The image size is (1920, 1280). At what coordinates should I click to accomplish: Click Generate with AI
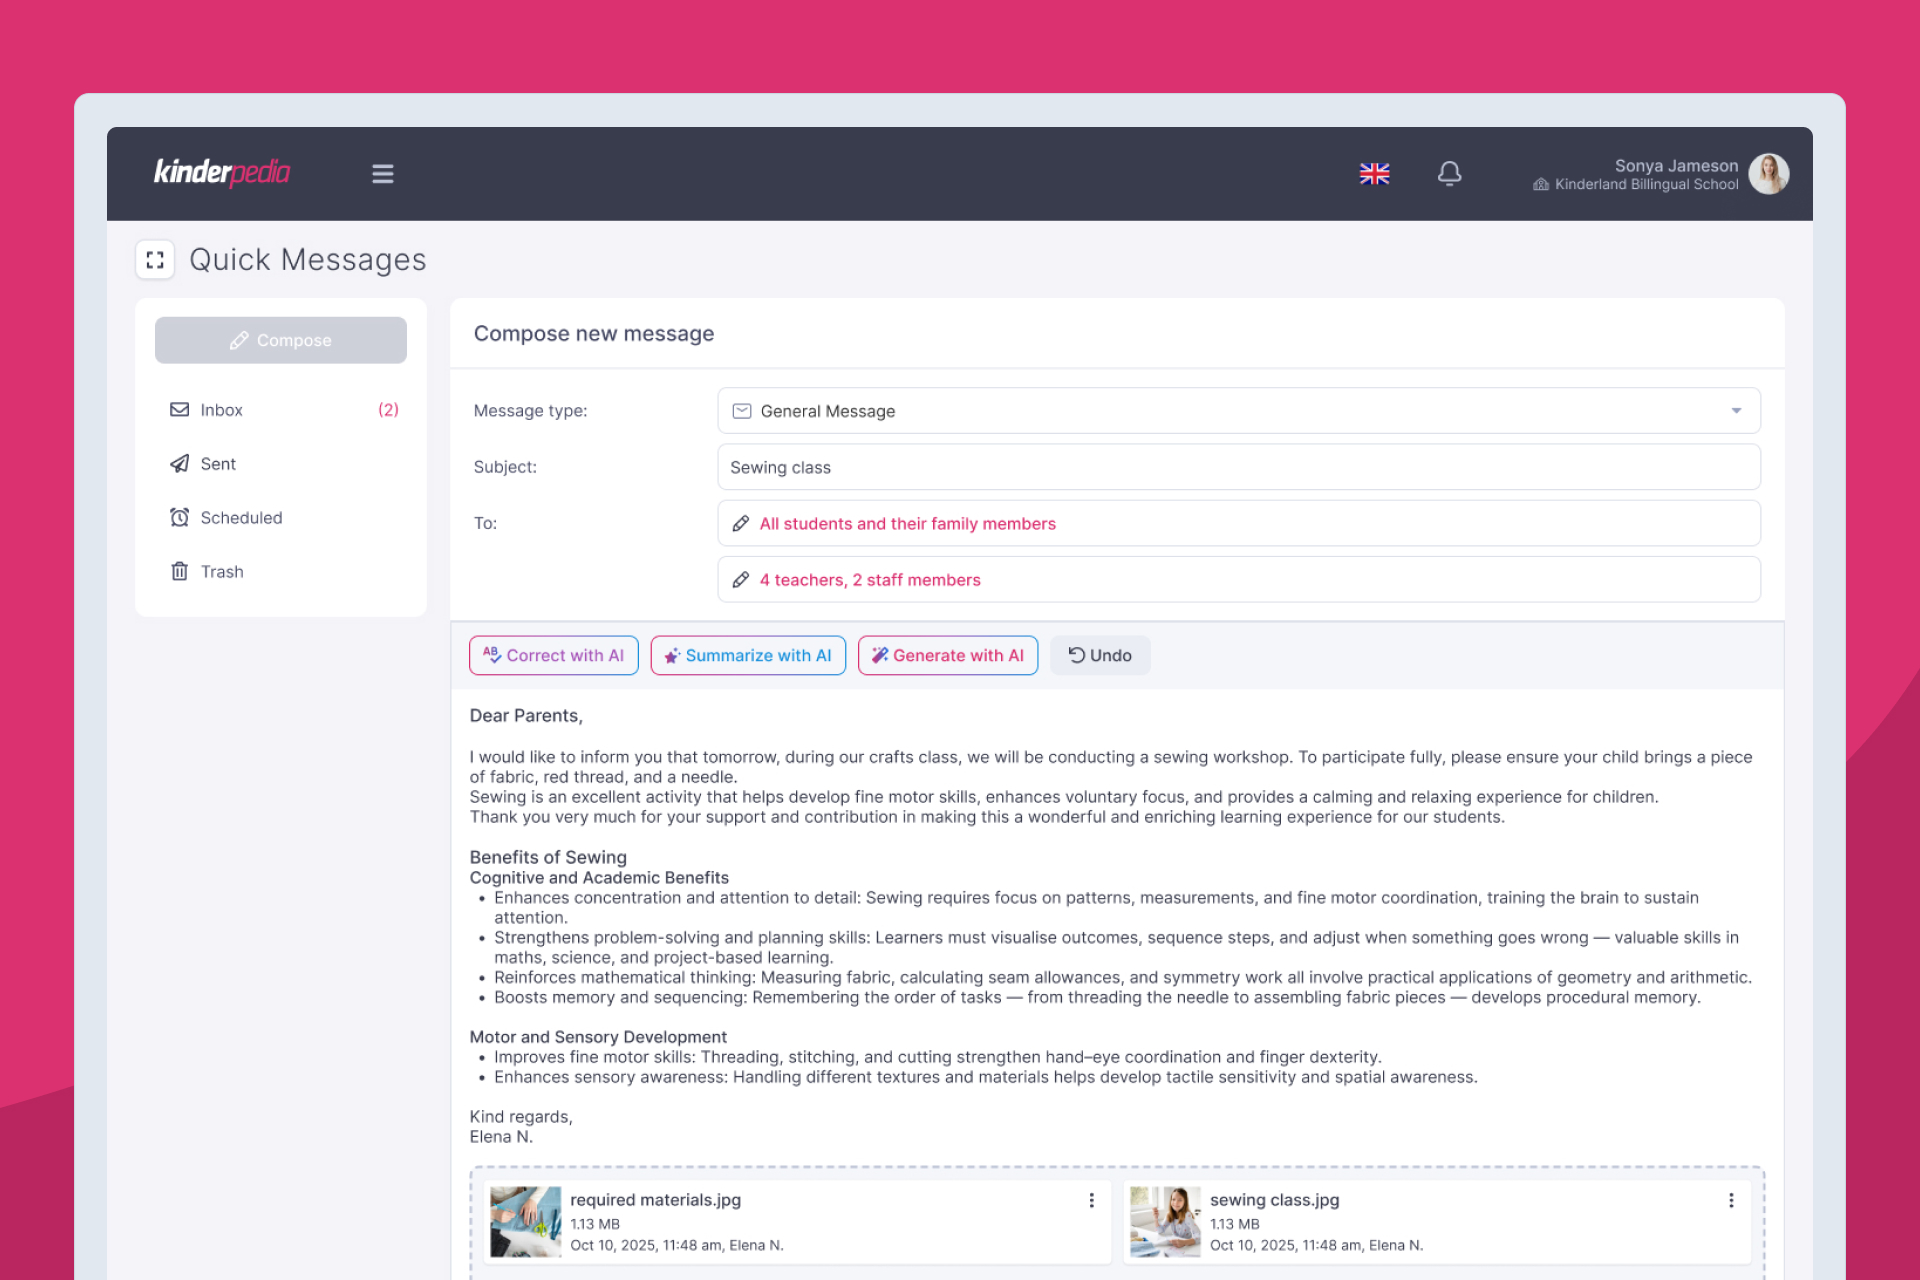pos(947,656)
